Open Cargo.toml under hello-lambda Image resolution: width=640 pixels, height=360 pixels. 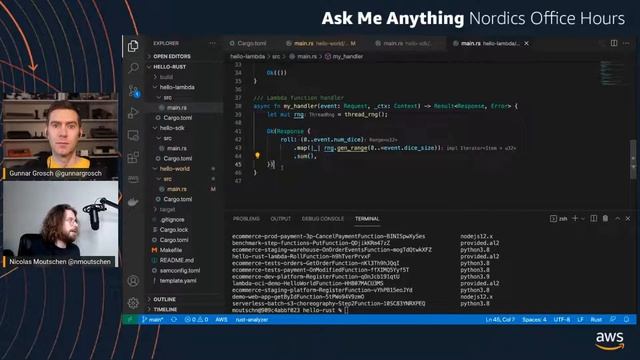point(178,118)
